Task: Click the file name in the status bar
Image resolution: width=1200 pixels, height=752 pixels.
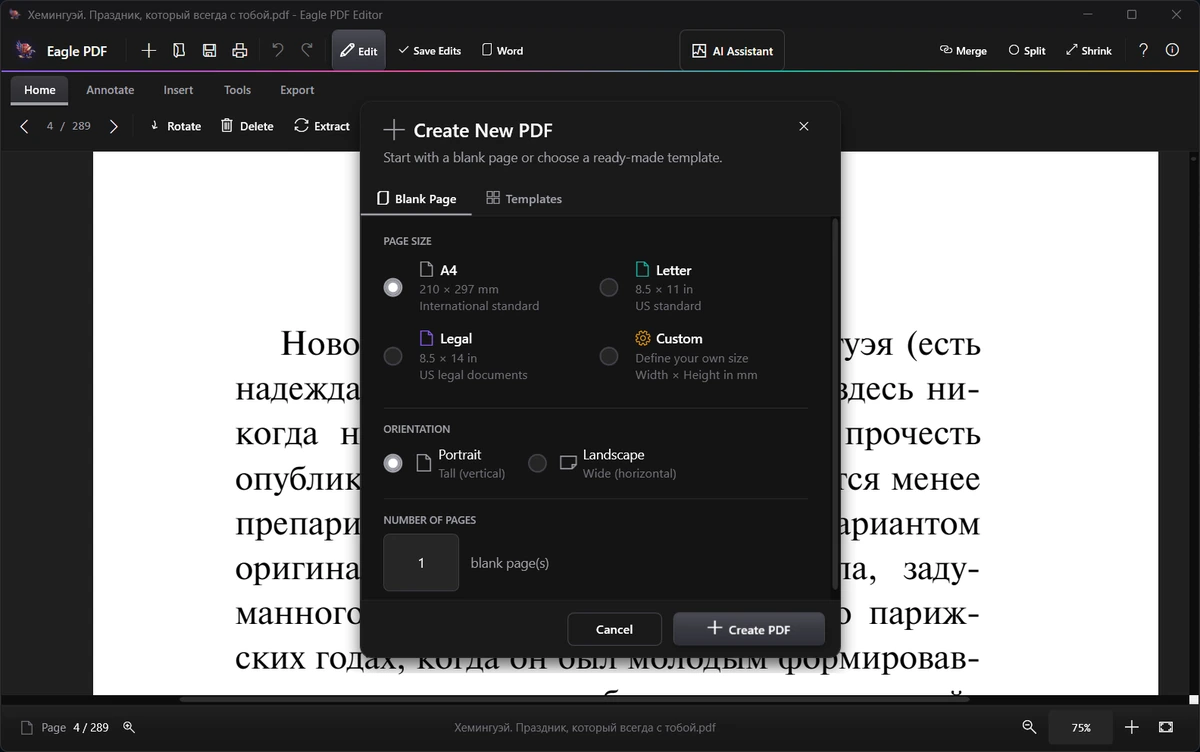Action: pyautogui.click(x=585, y=727)
